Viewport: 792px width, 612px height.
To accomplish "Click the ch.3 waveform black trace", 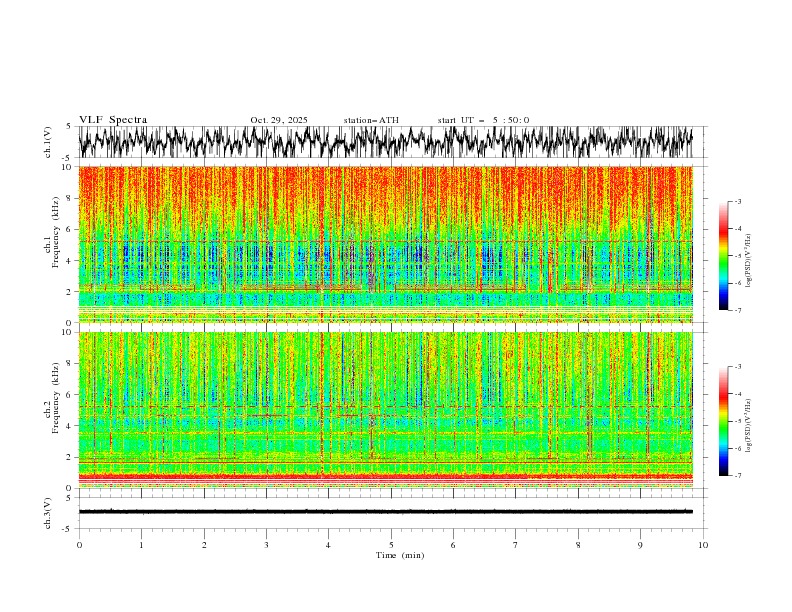I will coord(385,512).
